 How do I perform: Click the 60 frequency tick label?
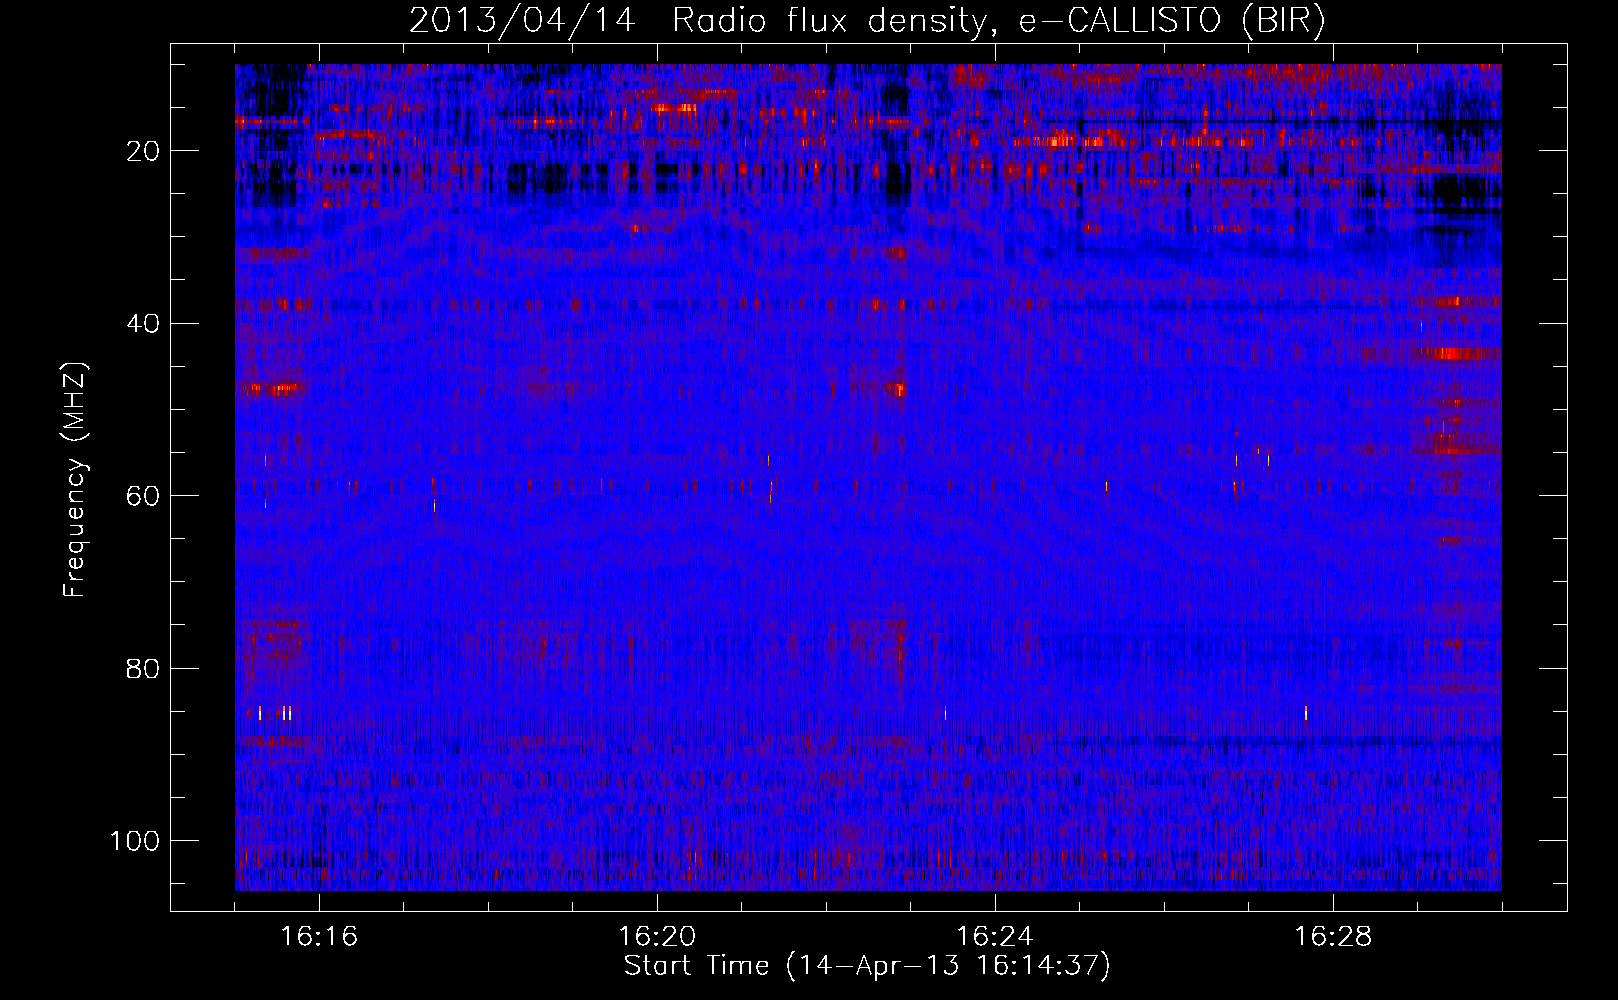pyautogui.click(x=143, y=496)
